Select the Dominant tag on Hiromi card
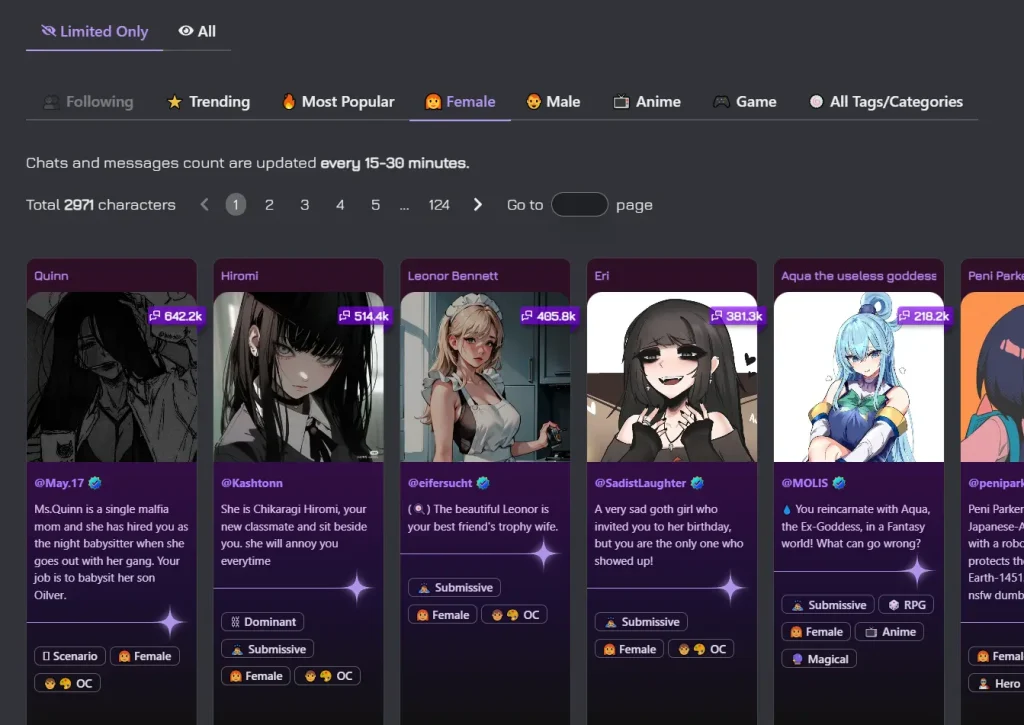This screenshot has height=725, width=1024. 262,622
